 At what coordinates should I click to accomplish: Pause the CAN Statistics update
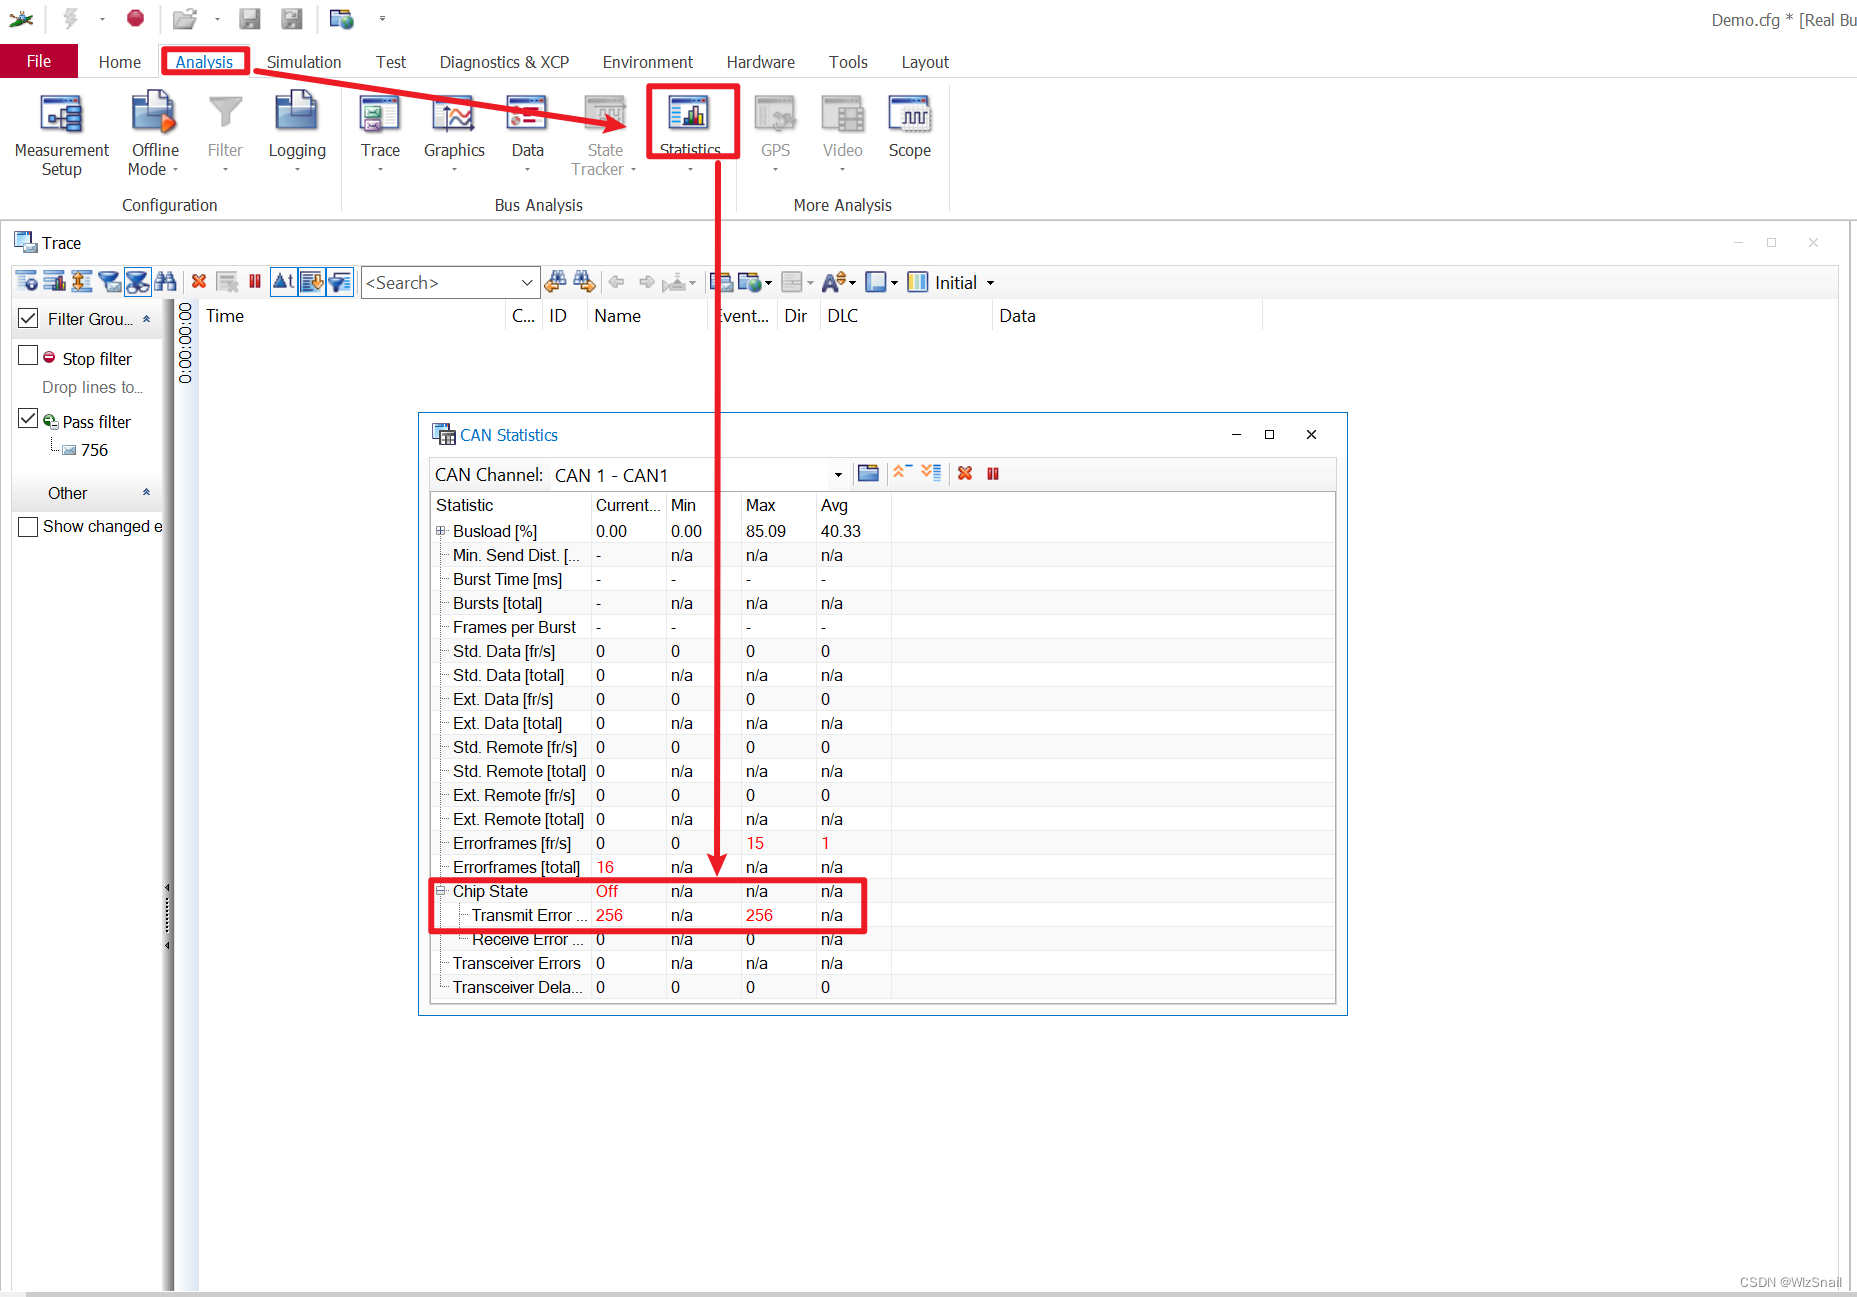point(993,473)
